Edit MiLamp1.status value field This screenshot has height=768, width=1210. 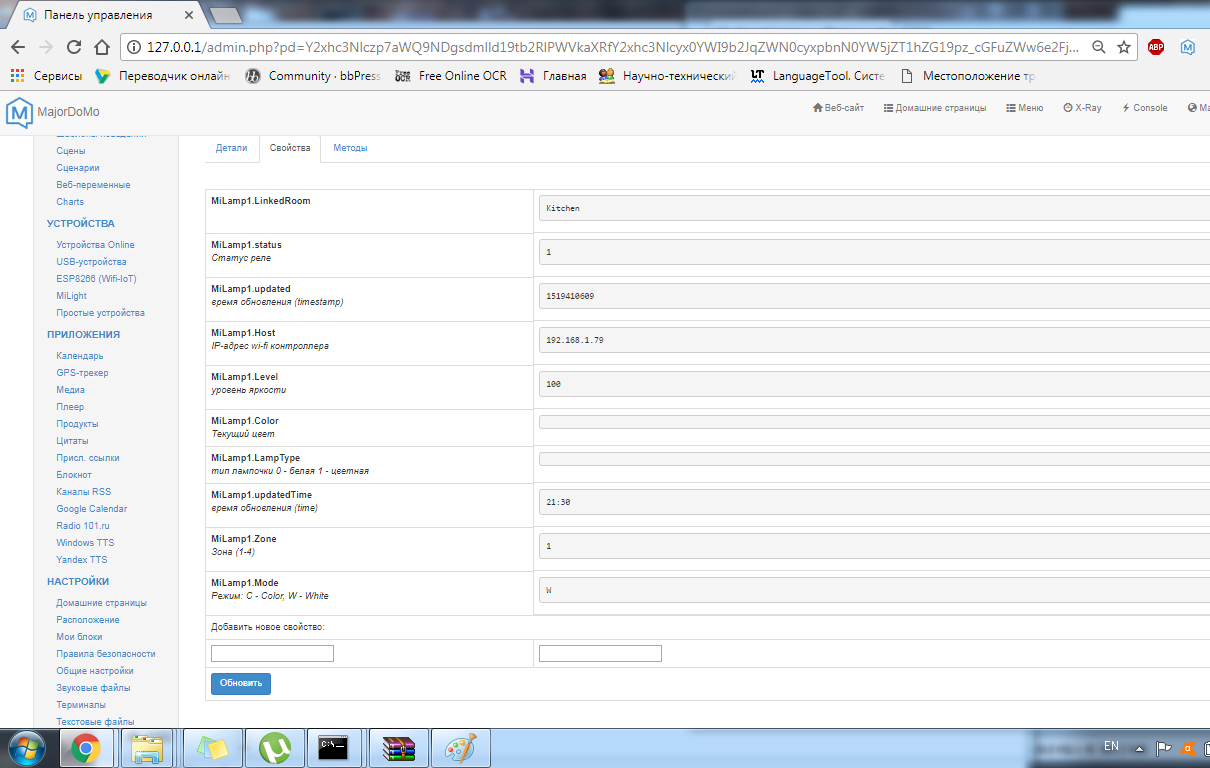point(874,252)
